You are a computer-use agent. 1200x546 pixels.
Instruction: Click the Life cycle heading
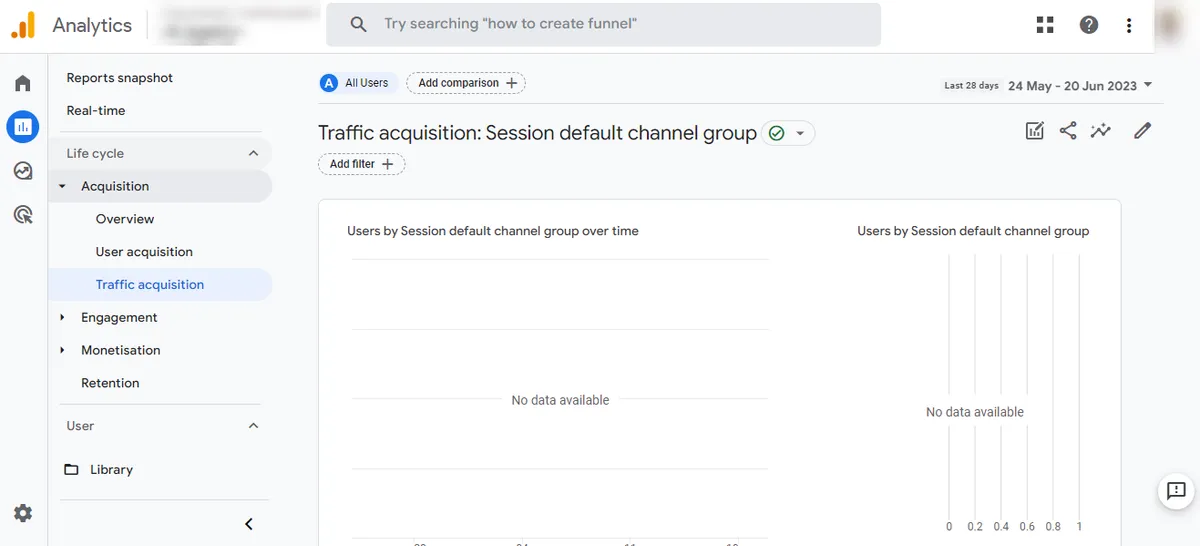tap(95, 153)
